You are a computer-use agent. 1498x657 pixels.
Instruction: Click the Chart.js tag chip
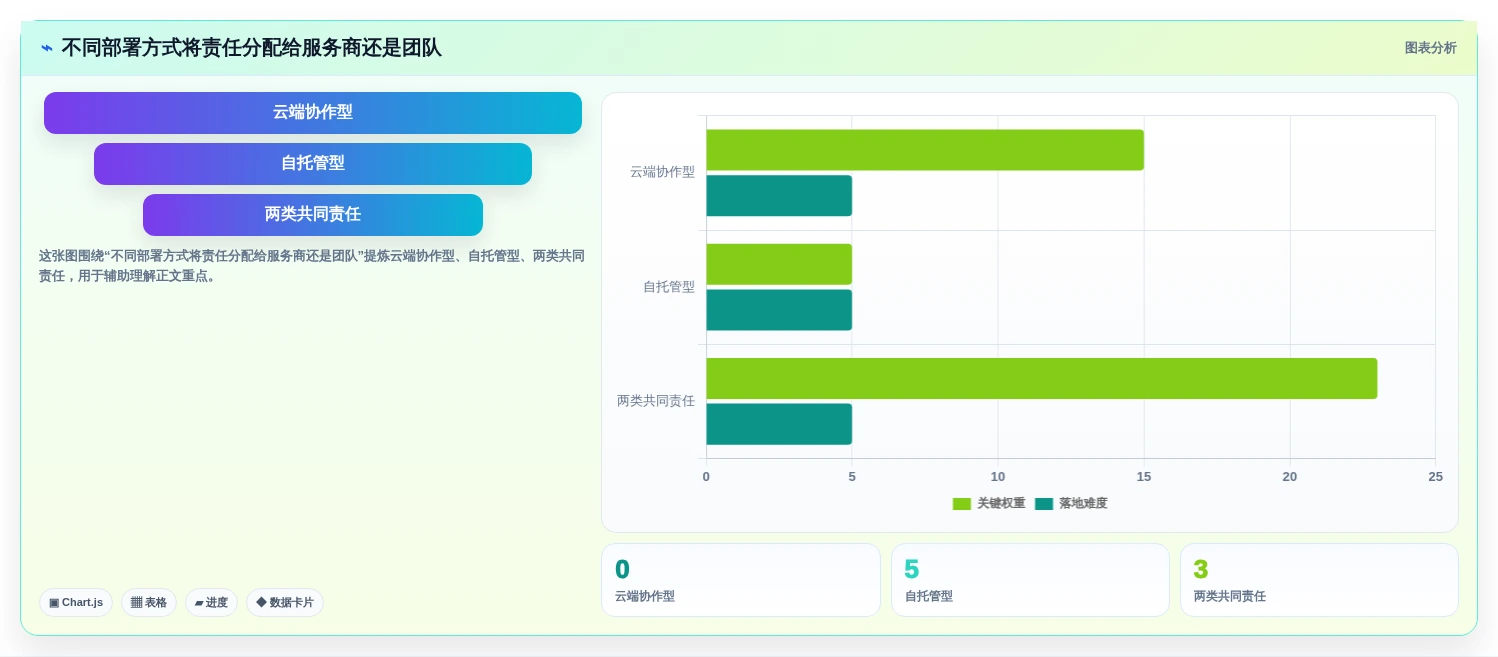pos(76,603)
